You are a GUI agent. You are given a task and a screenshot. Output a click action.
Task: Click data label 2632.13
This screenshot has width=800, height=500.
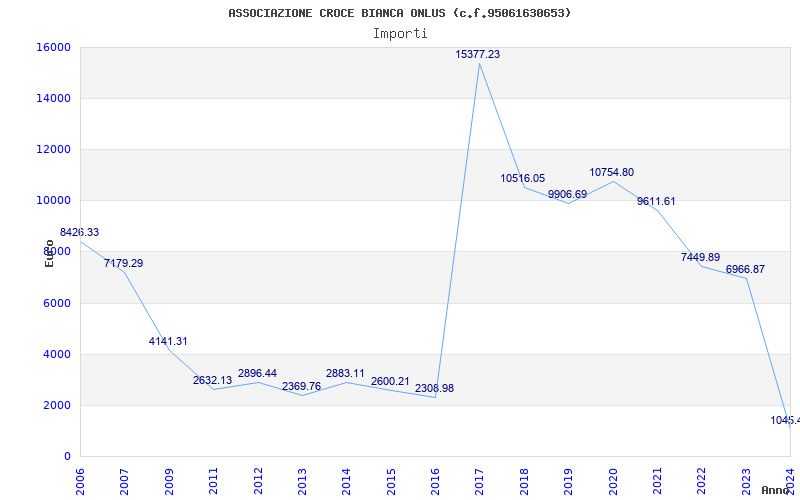pos(212,380)
